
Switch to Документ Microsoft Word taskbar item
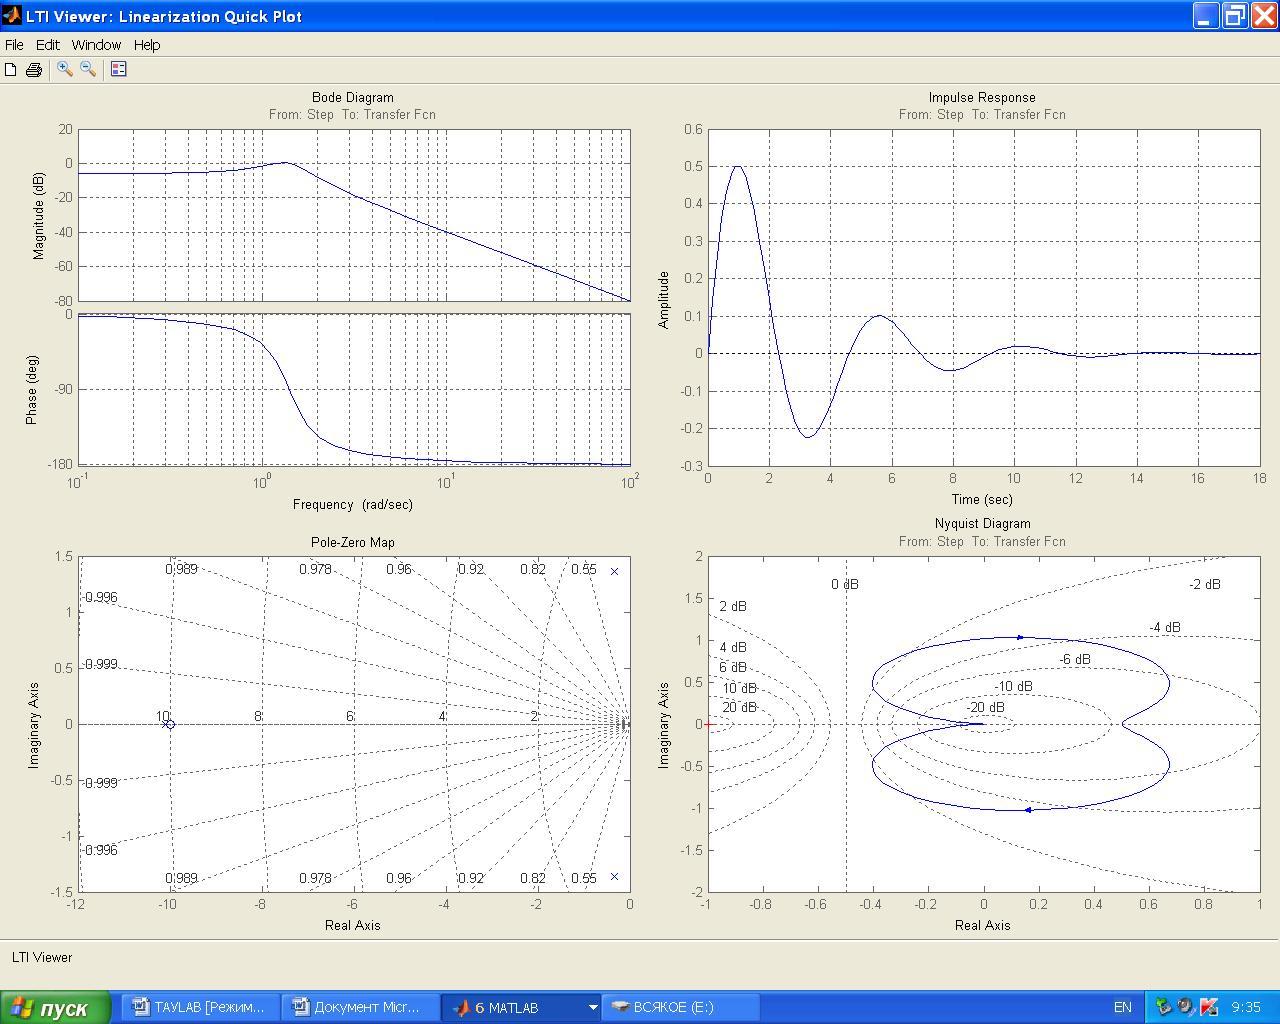pos(357,1007)
